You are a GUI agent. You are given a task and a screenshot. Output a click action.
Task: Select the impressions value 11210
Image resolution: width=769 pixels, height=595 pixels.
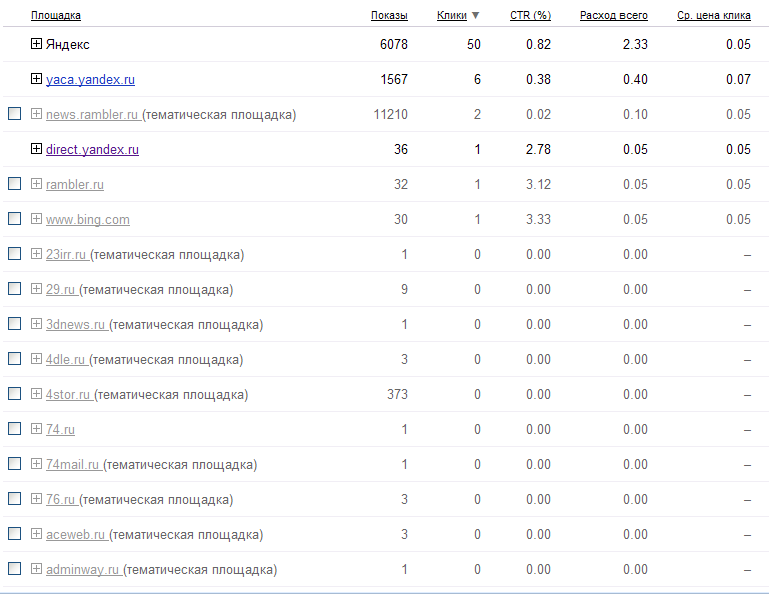point(390,114)
